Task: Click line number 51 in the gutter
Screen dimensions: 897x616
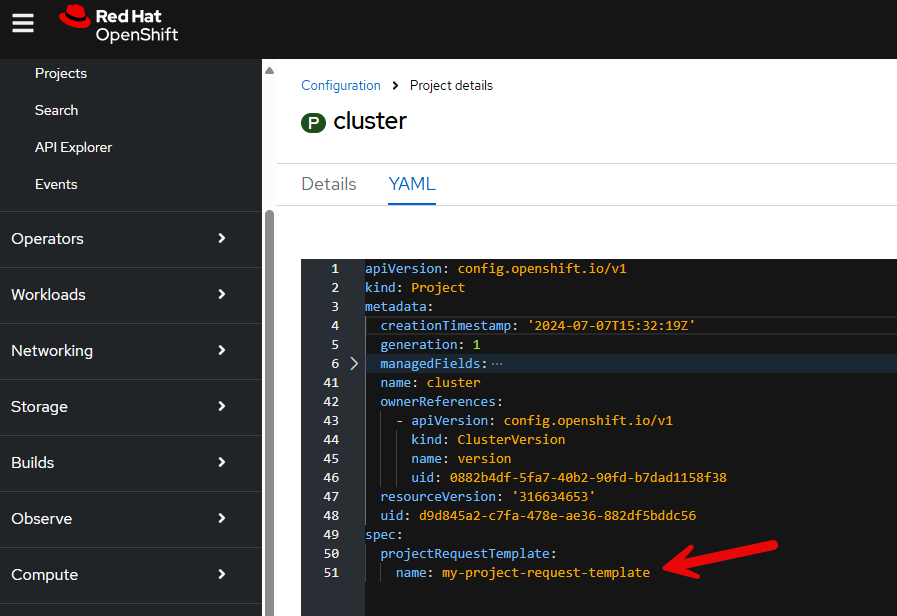Action: [x=331, y=573]
